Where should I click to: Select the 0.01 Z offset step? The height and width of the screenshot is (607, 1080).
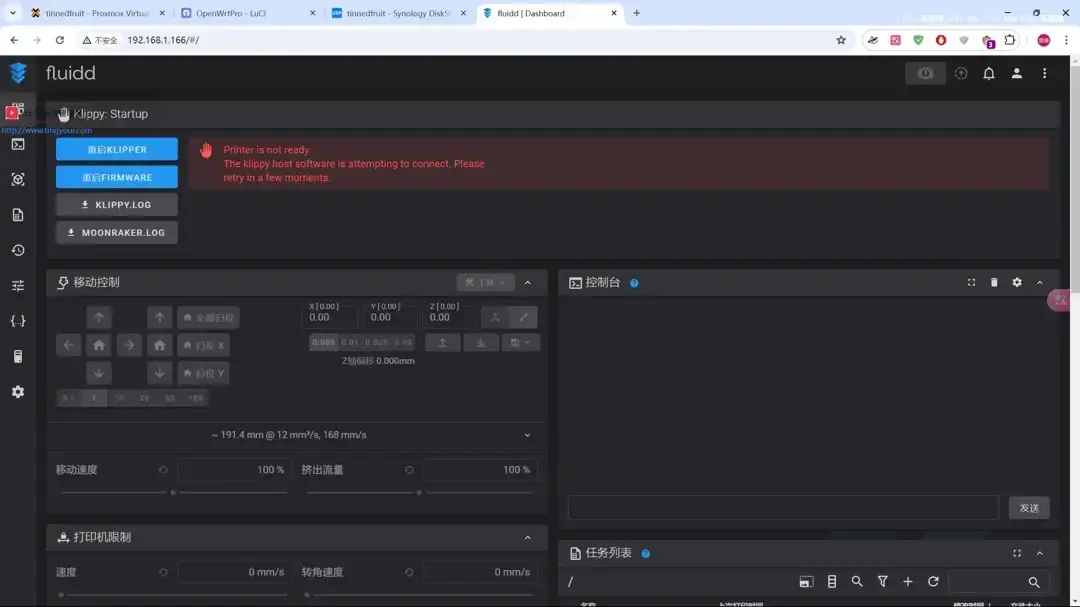[350, 342]
